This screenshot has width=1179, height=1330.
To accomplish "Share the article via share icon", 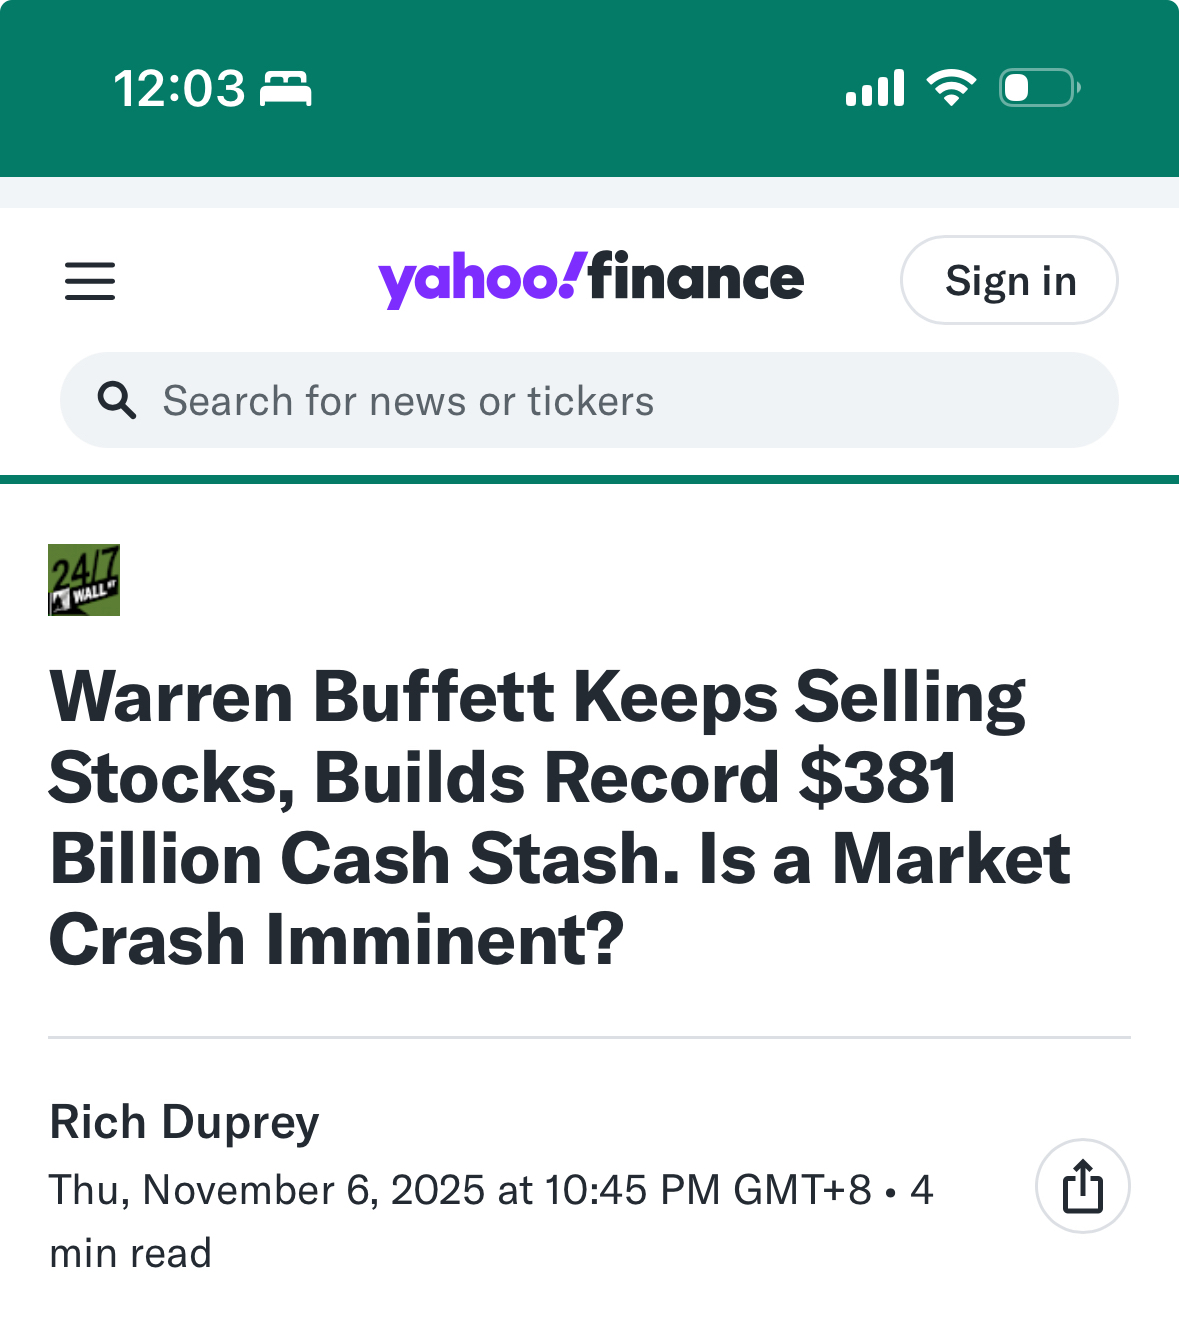I will click(x=1082, y=1186).
